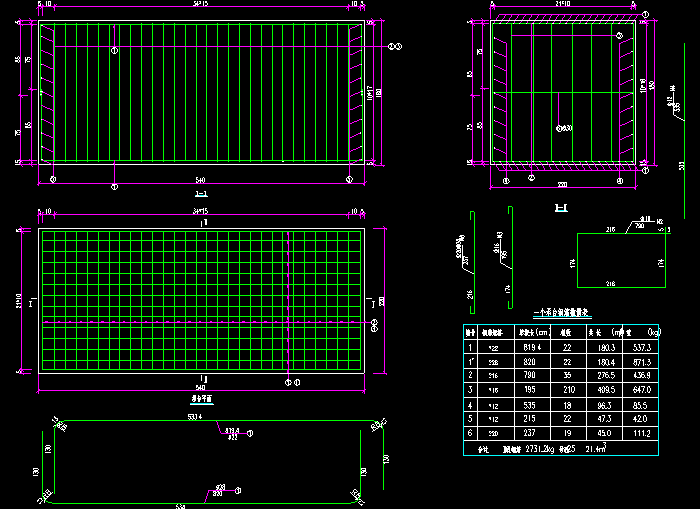Select the 540 dimension below the 1-1 section

[x=200, y=181]
